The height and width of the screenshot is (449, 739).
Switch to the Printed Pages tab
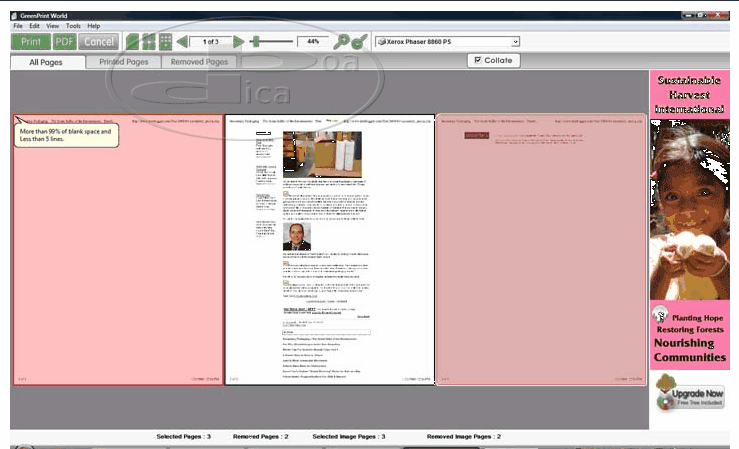tap(124, 62)
